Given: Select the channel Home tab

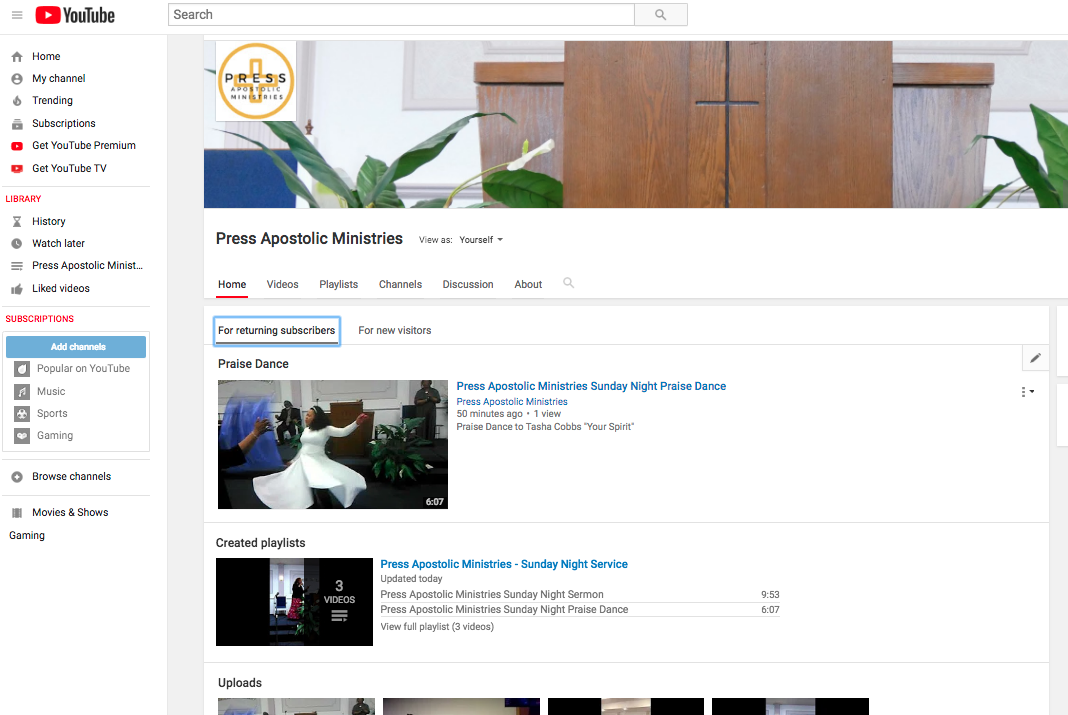Looking at the screenshot, I should [232, 285].
